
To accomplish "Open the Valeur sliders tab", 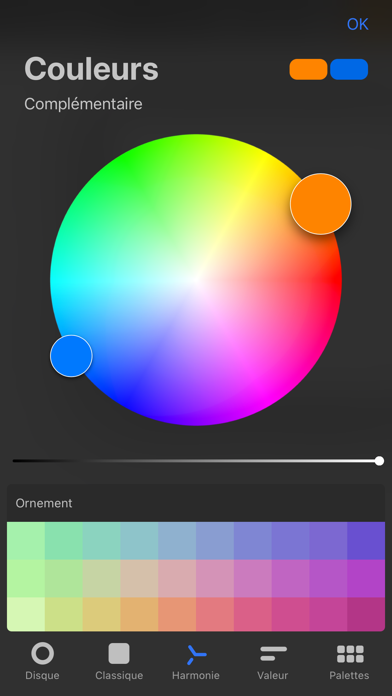I will (x=273, y=661).
